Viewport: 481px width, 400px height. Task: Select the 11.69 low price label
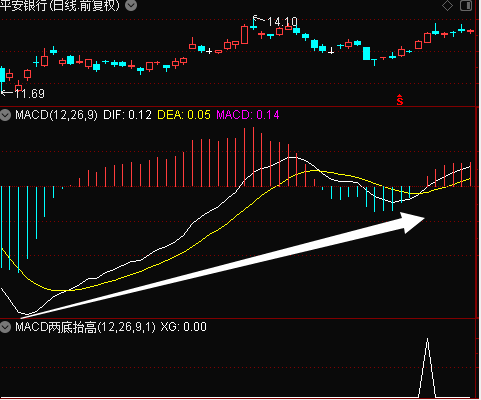coord(30,94)
